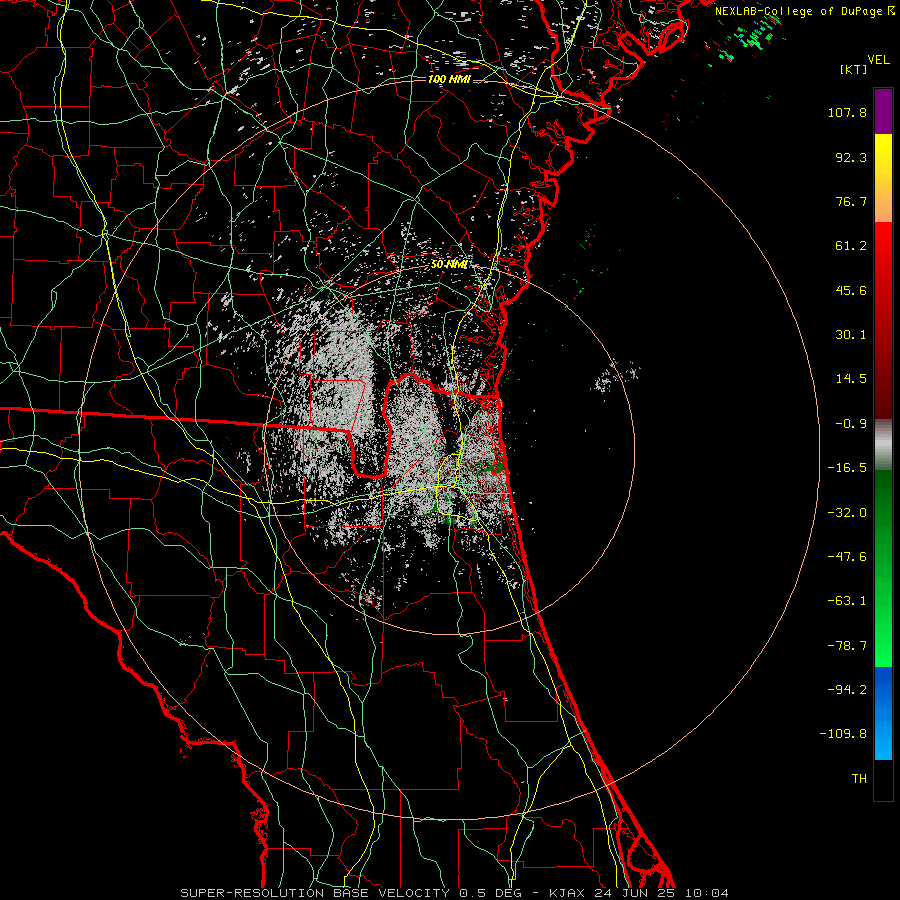Click the 61.2 velocity scale value
The width and height of the screenshot is (900, 900).
[851, 246]
